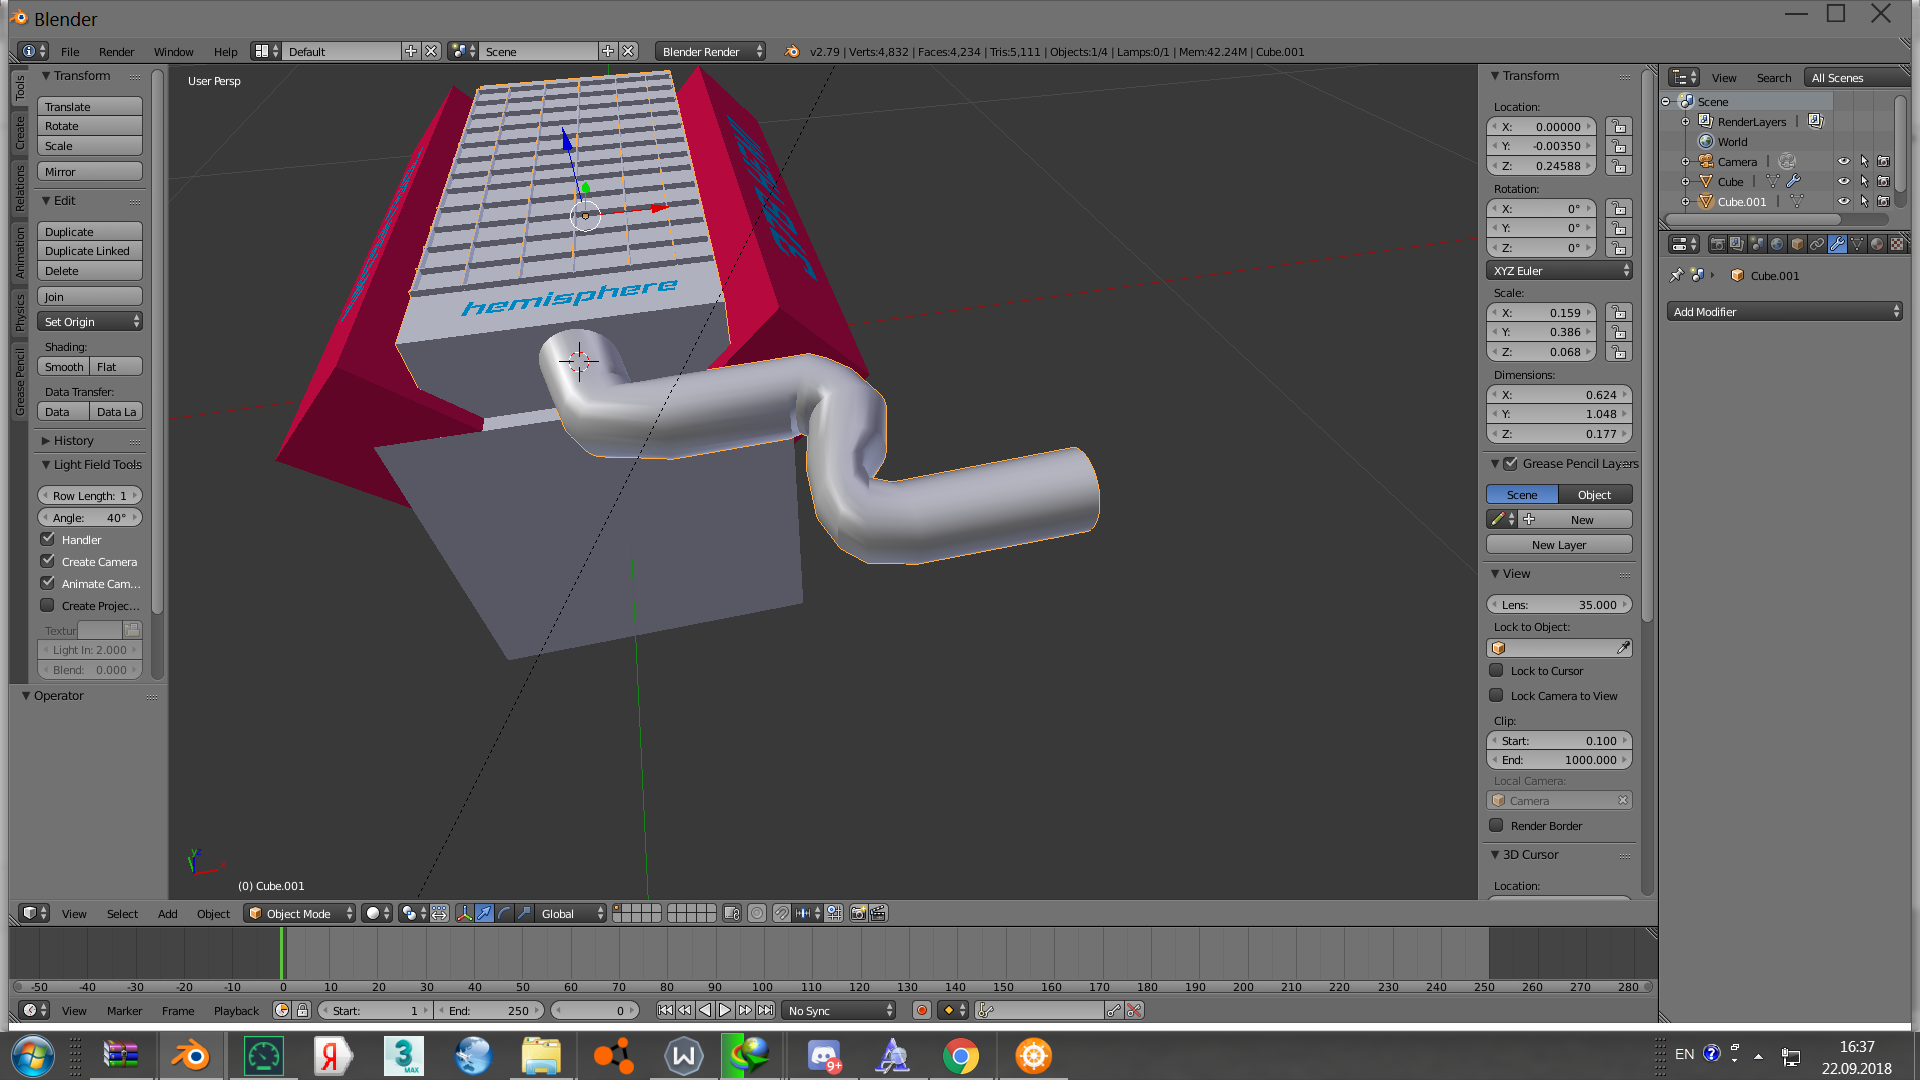Hide Cube.001 with its eye icon
Image resolution: width=1920 pixels, height=1080 pixels.
tap(1844, 201)
